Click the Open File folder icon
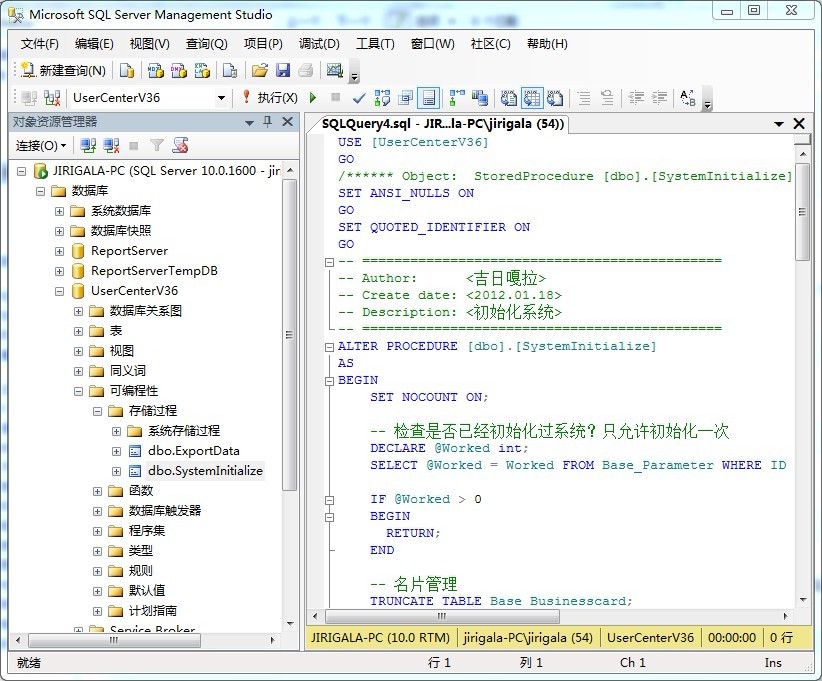Viewport: 822px width, 681px height. click(x=259, y=70)
